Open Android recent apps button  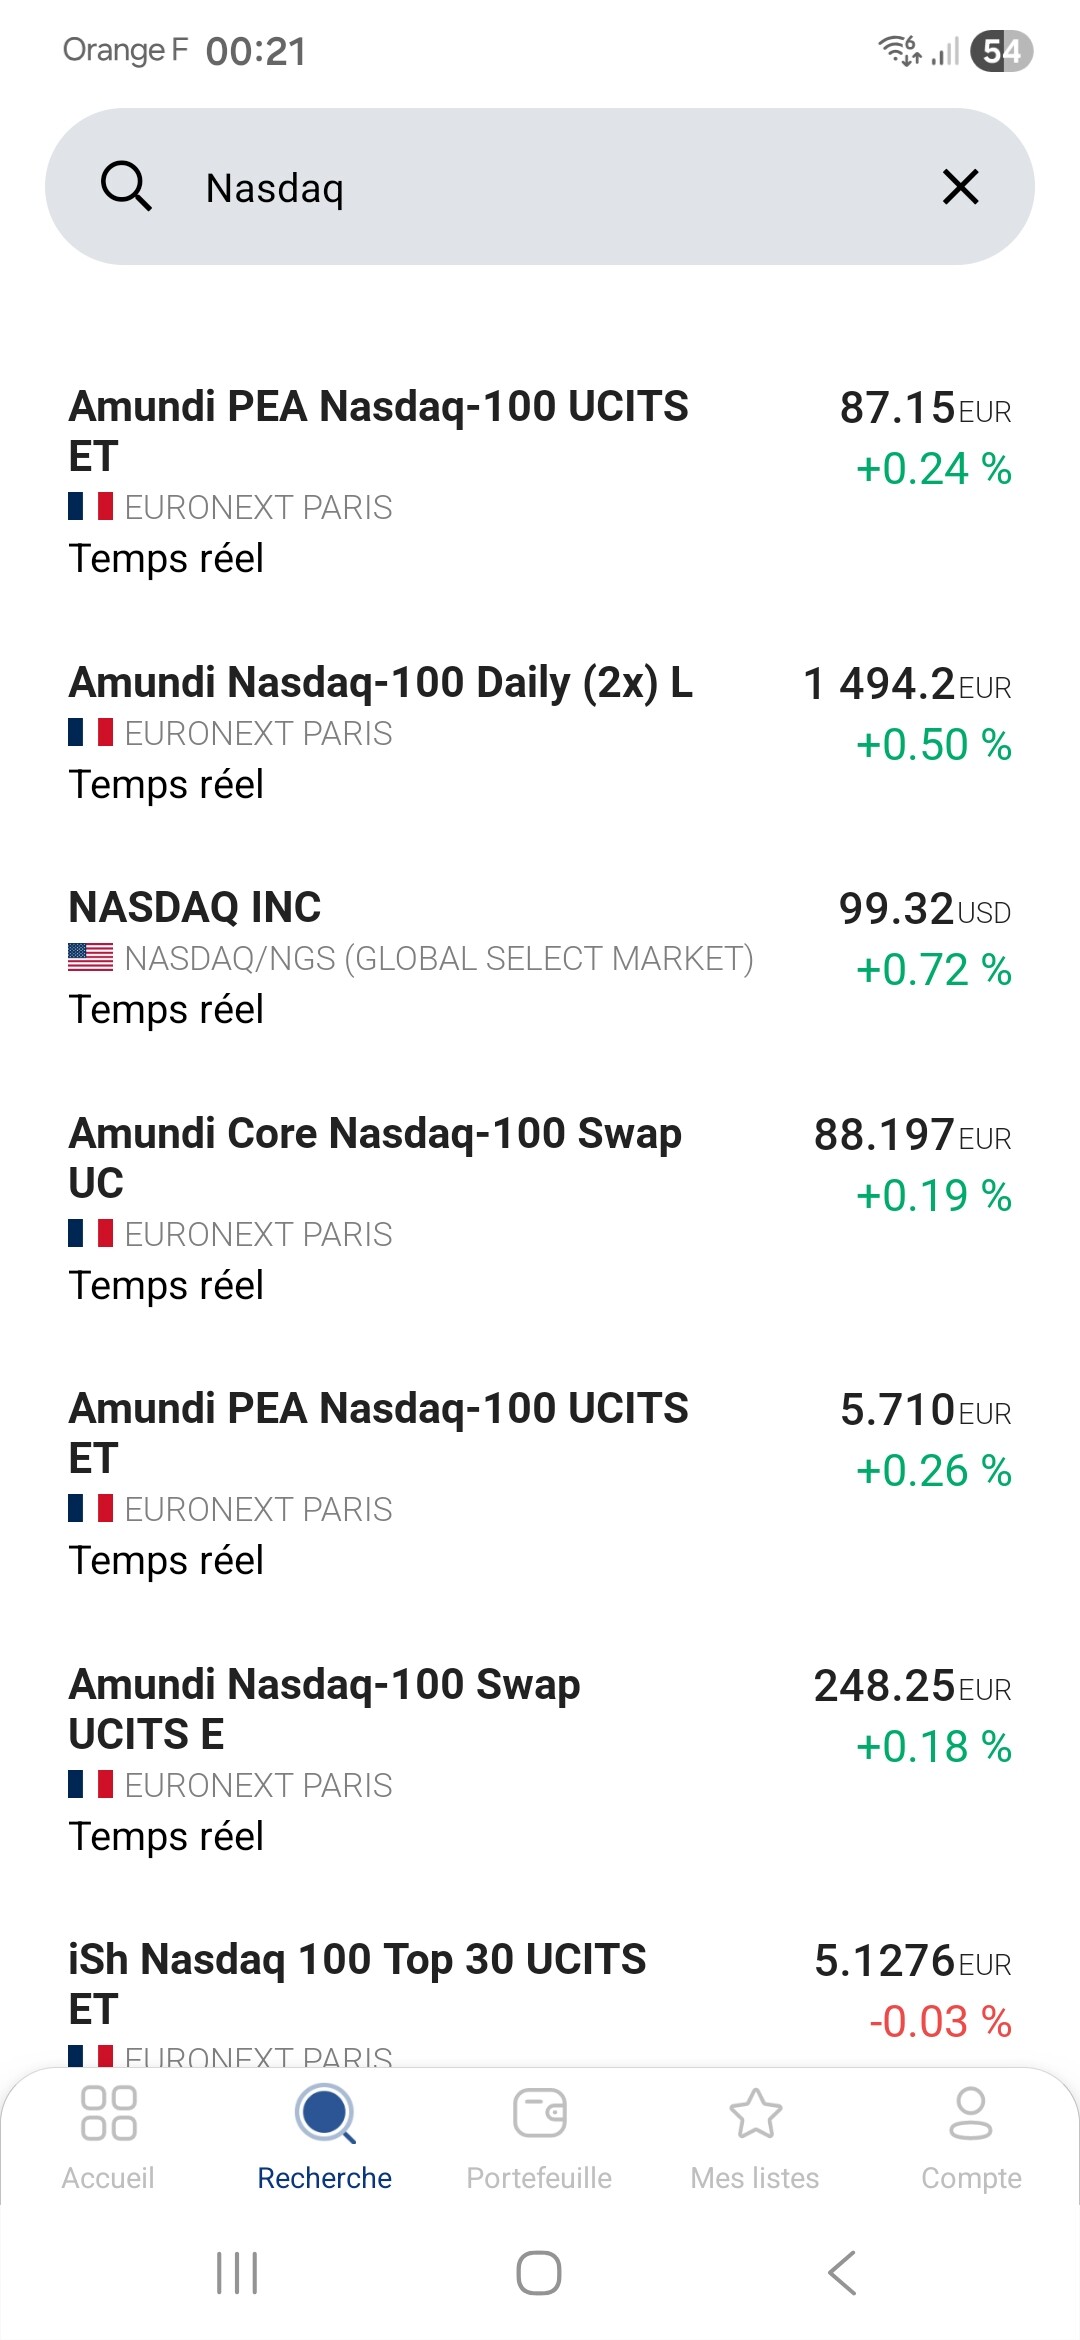[237, 2273]
